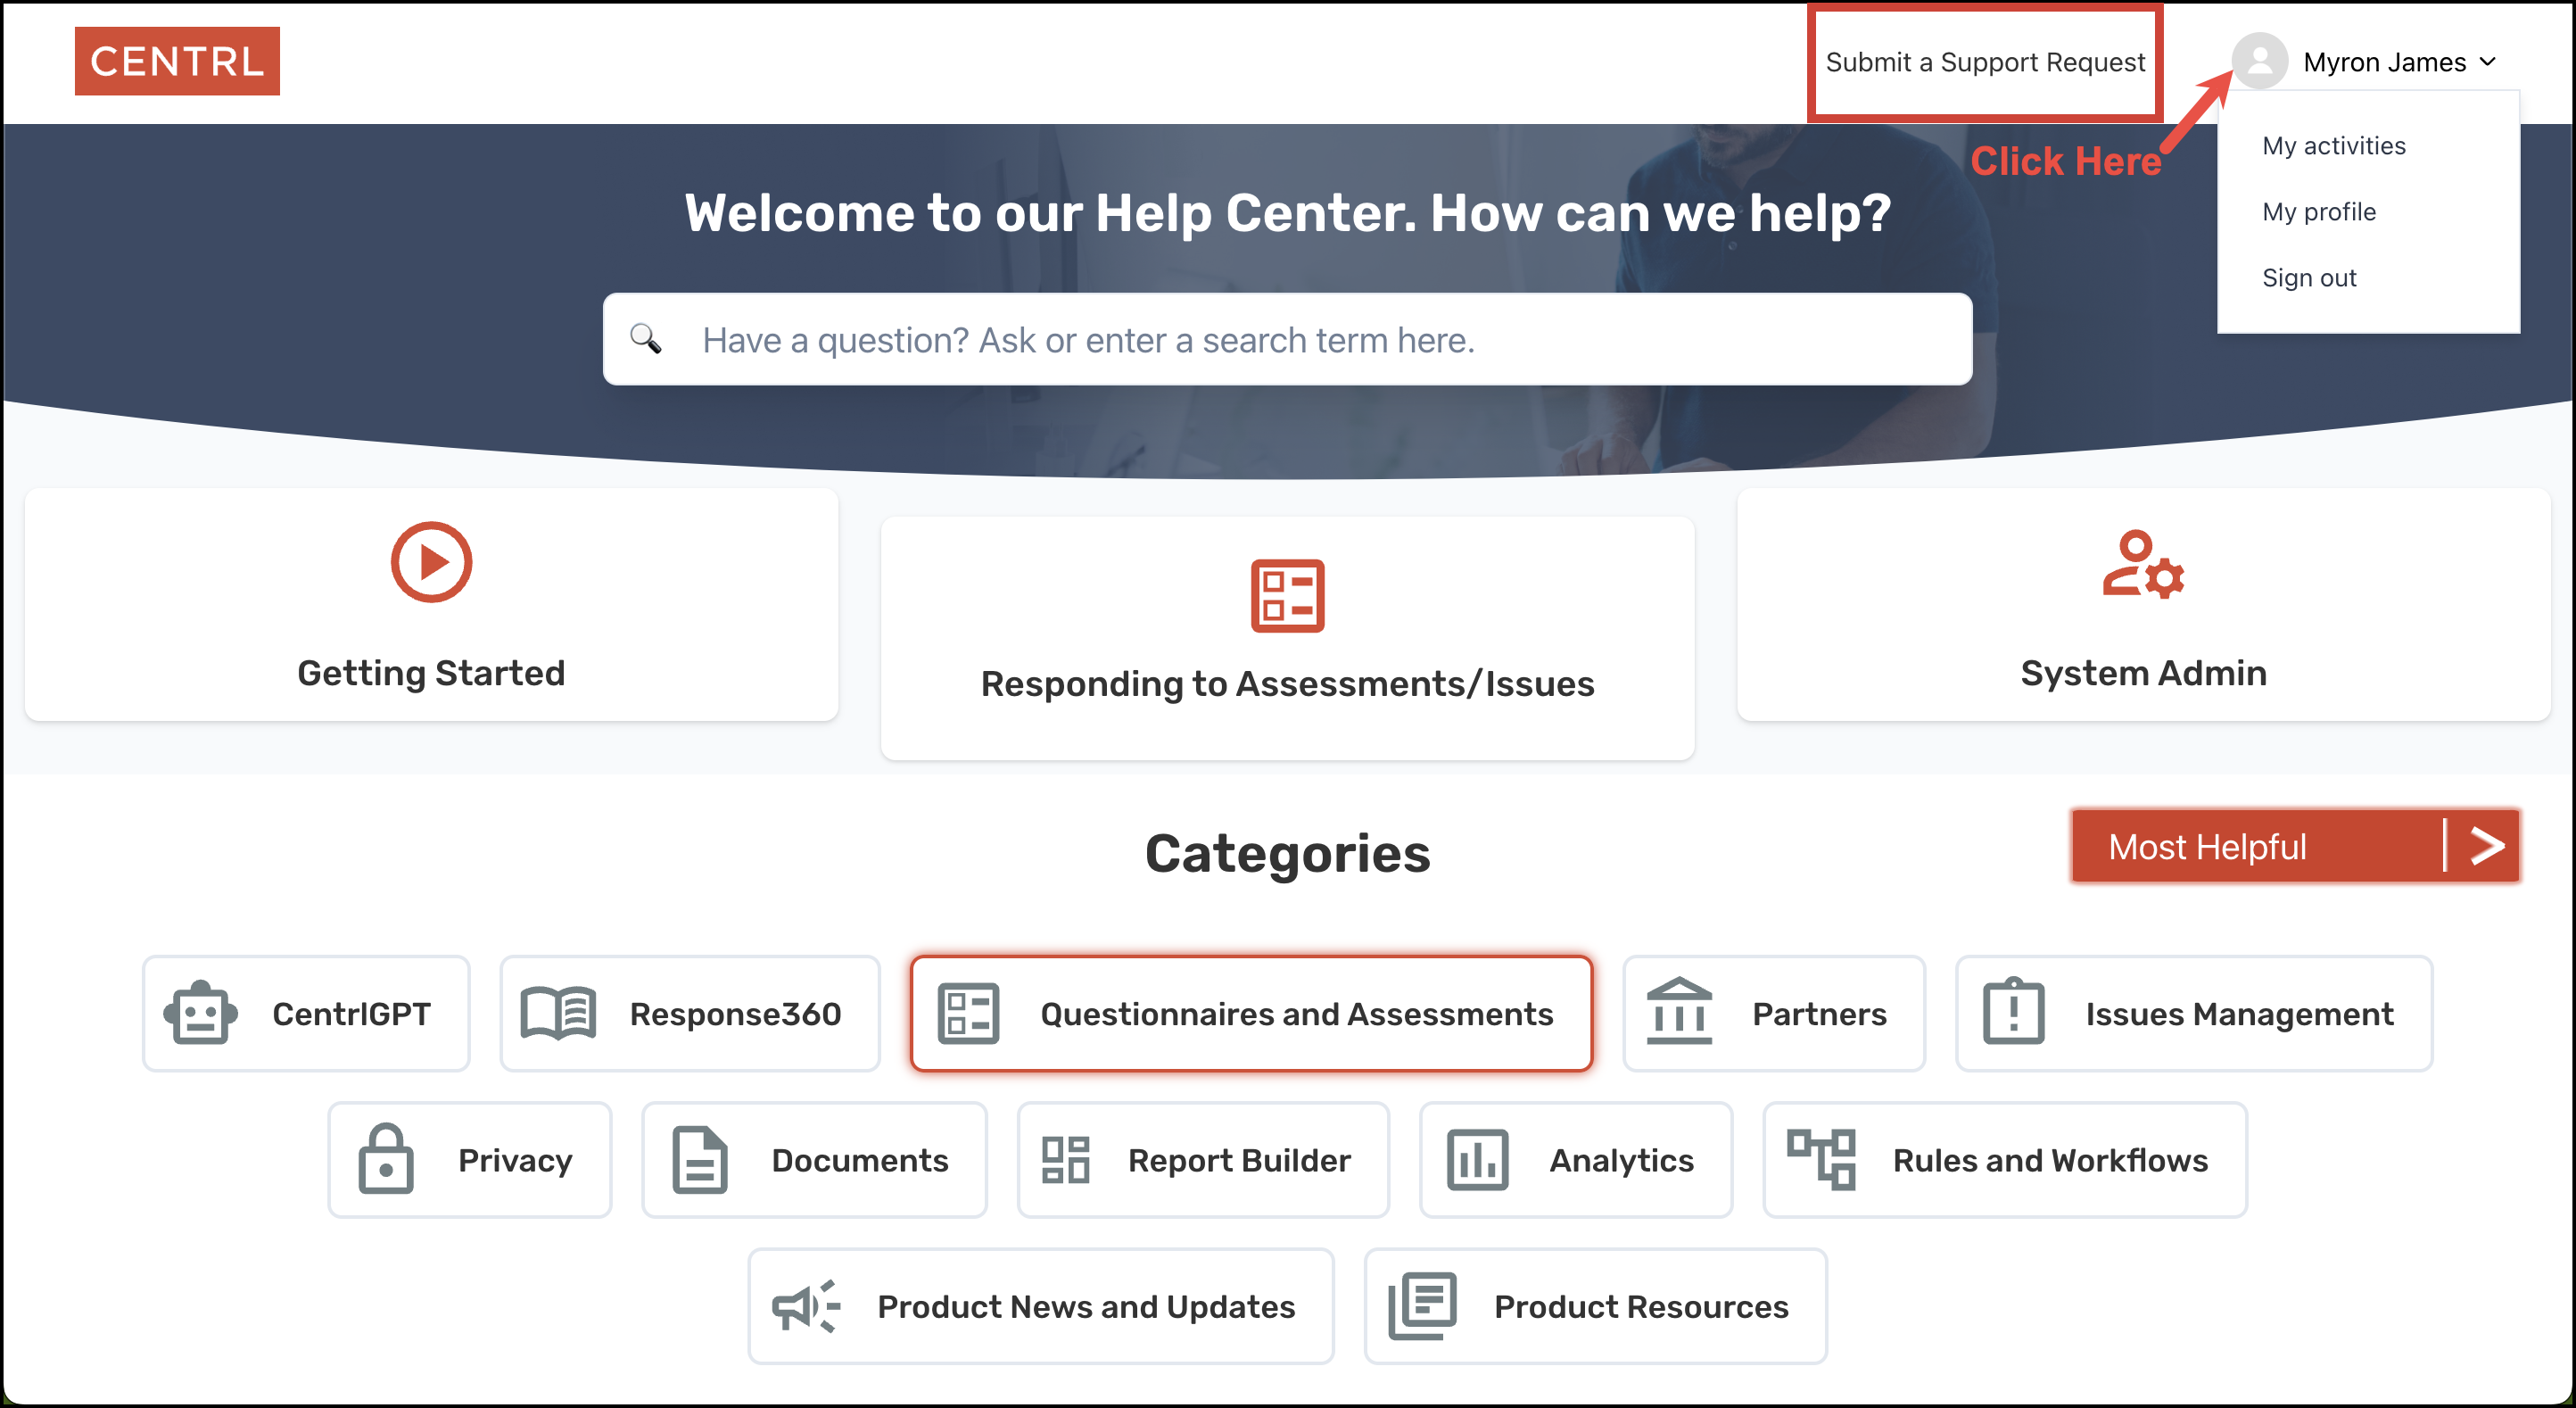The height and width of the screenshot is (1408, 2576).
Task: Click the Product News megaphone icon
Action: [806, 1306]
